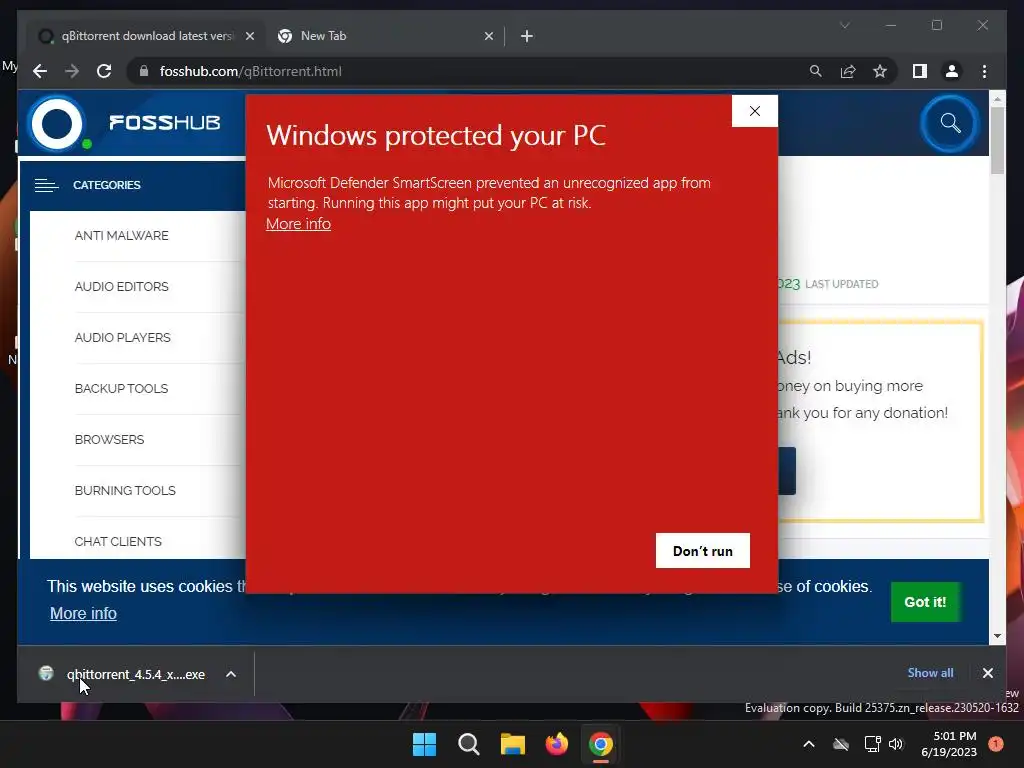The image size is (1024, 768).
Task: Open the notification badge icon
Action: (x=996, y=744)
